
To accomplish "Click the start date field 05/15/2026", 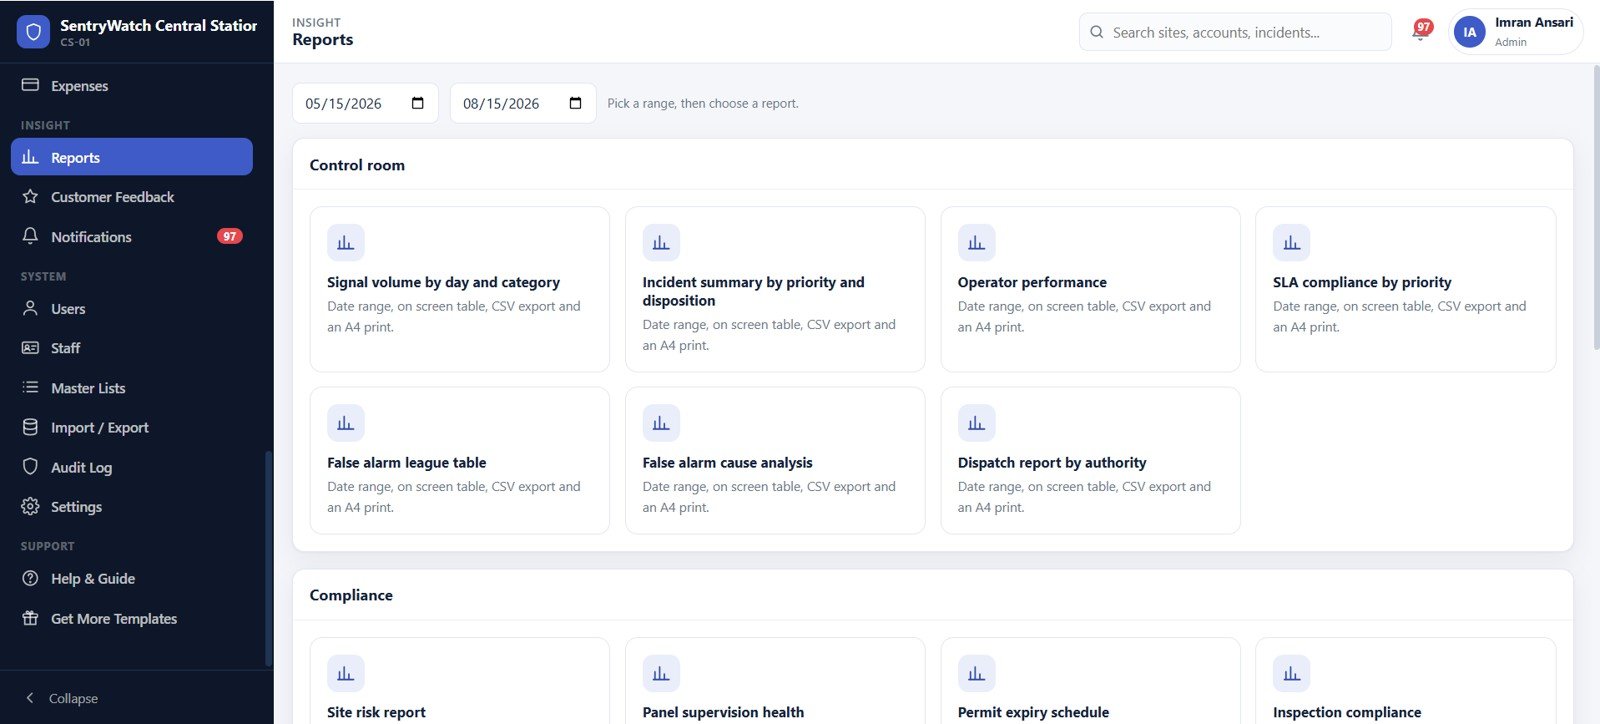I will coord(365,103).
